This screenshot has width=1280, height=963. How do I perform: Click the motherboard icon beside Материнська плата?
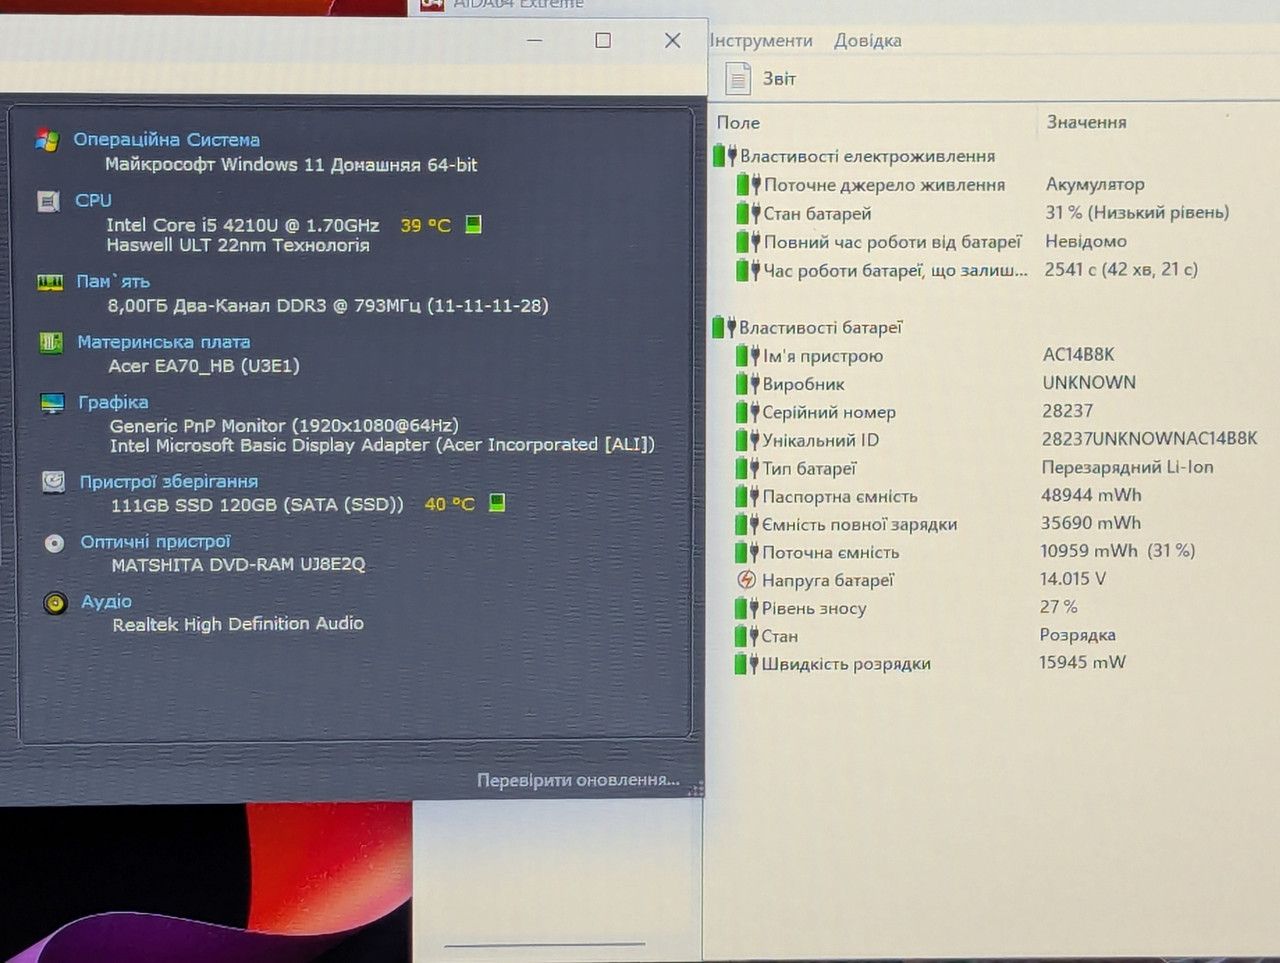[51, 342]
